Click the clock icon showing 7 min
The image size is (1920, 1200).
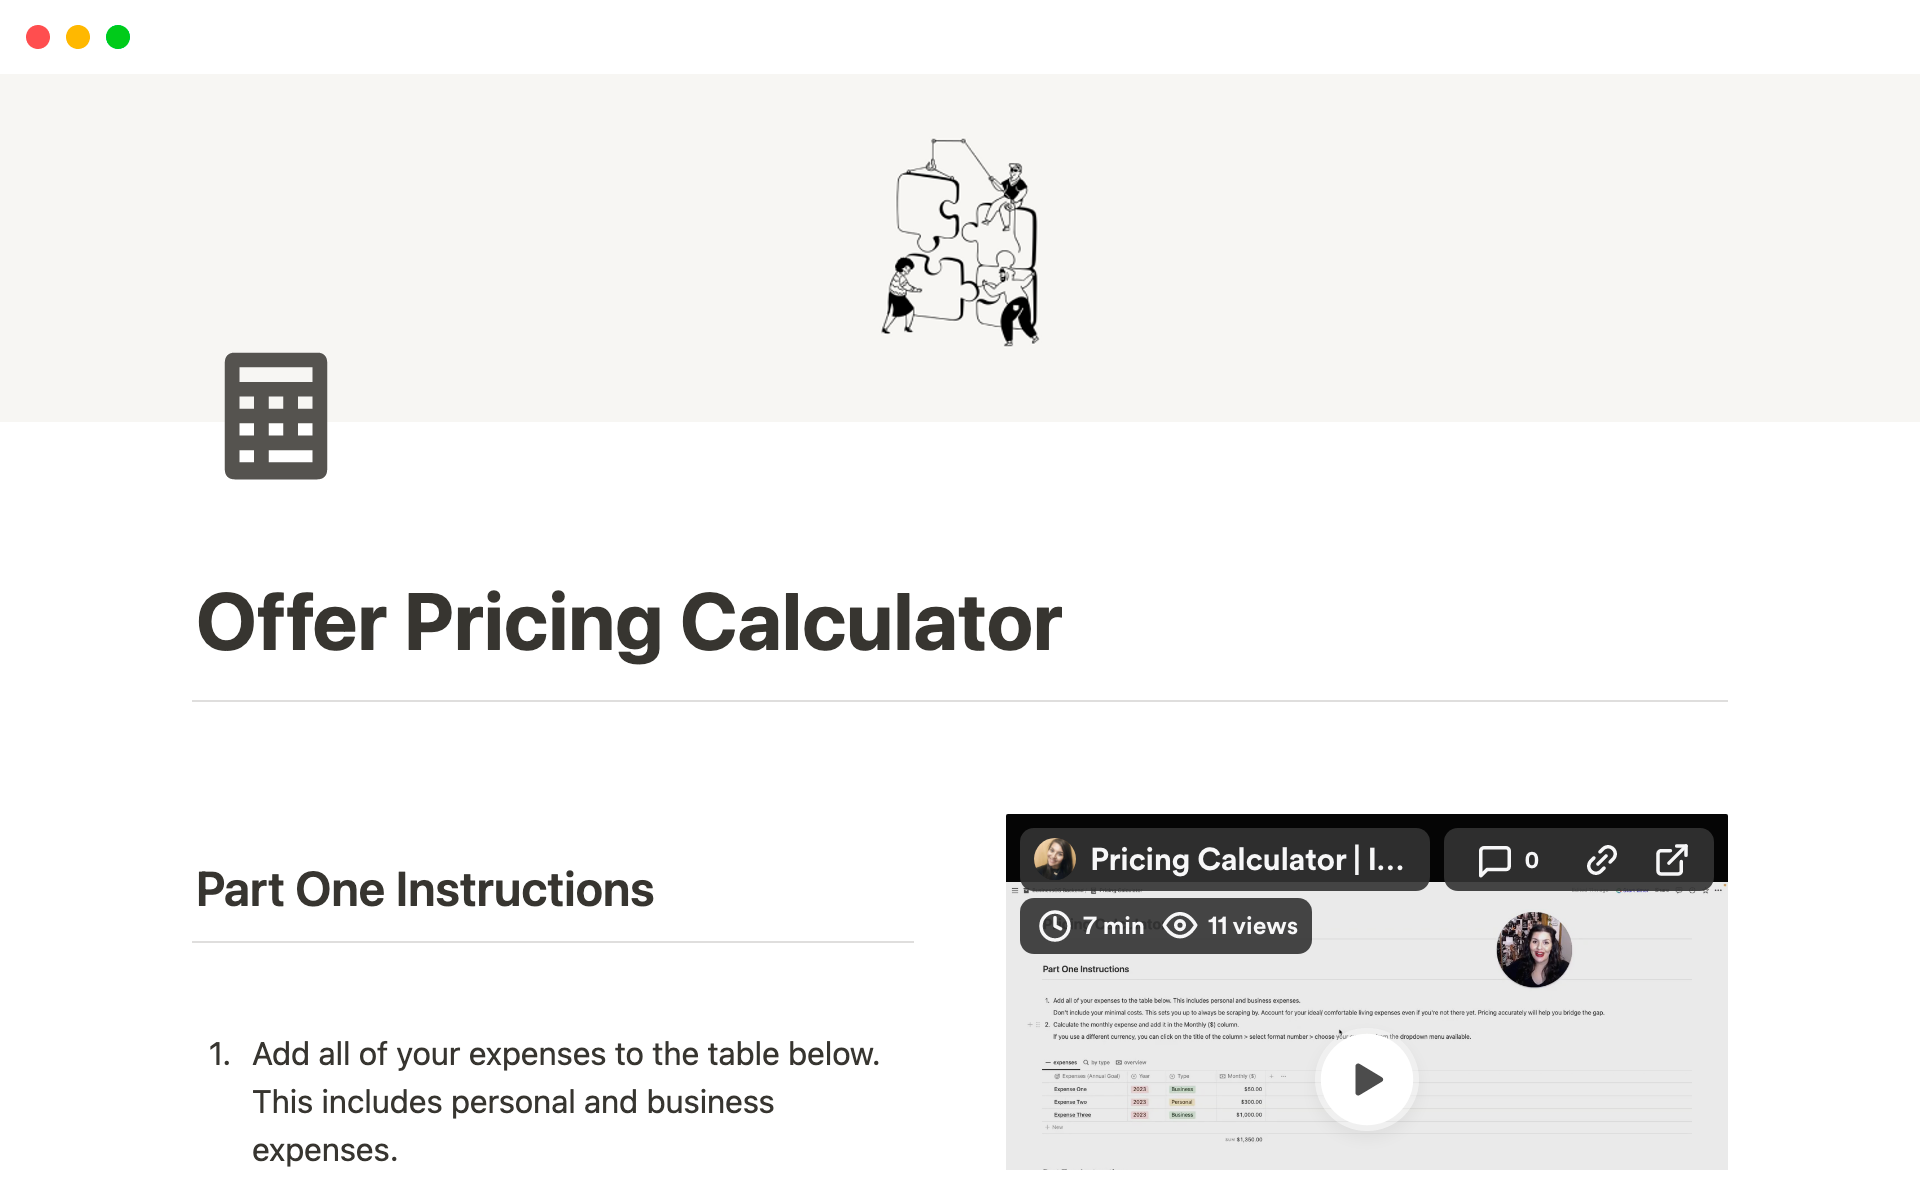point(1055,926)
